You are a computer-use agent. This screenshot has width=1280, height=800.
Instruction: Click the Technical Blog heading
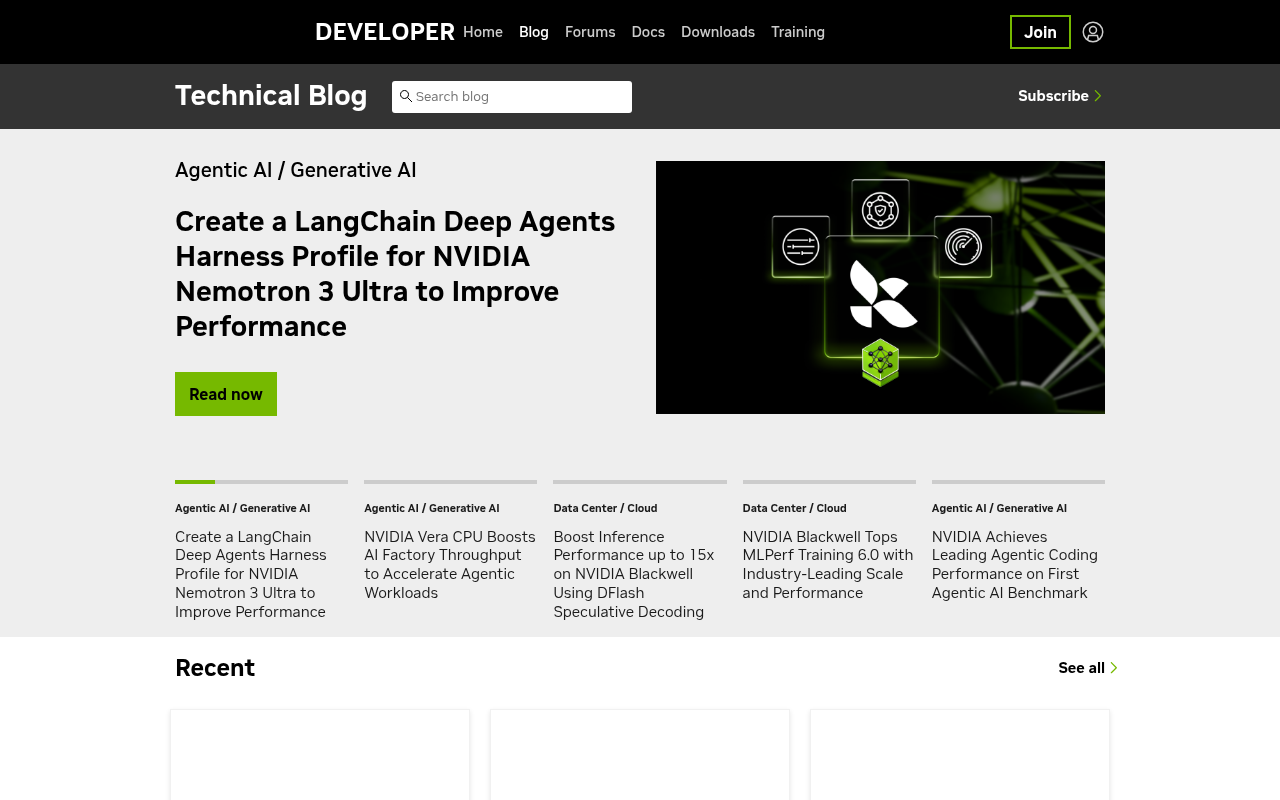[x=271, y=96]
